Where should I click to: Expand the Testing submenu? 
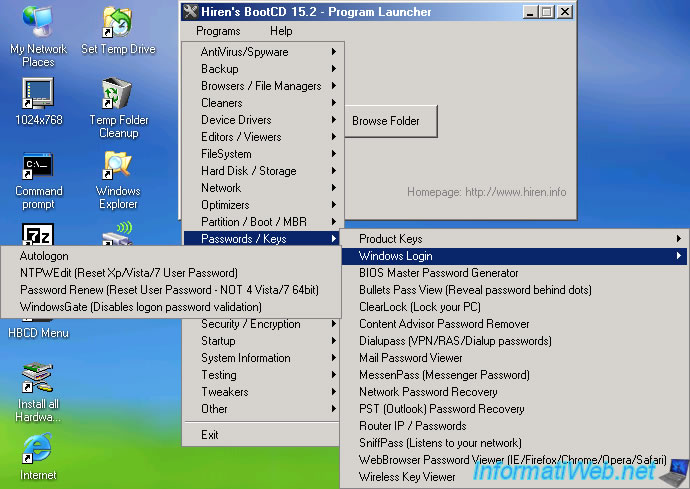(262, 375)
